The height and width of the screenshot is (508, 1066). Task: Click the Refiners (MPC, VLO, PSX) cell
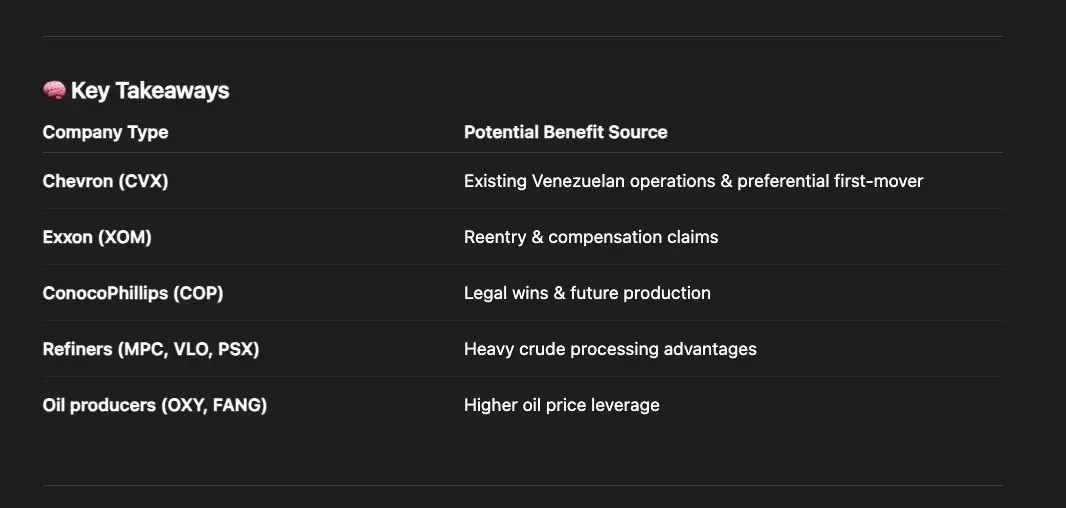click(x=151, y=349)
